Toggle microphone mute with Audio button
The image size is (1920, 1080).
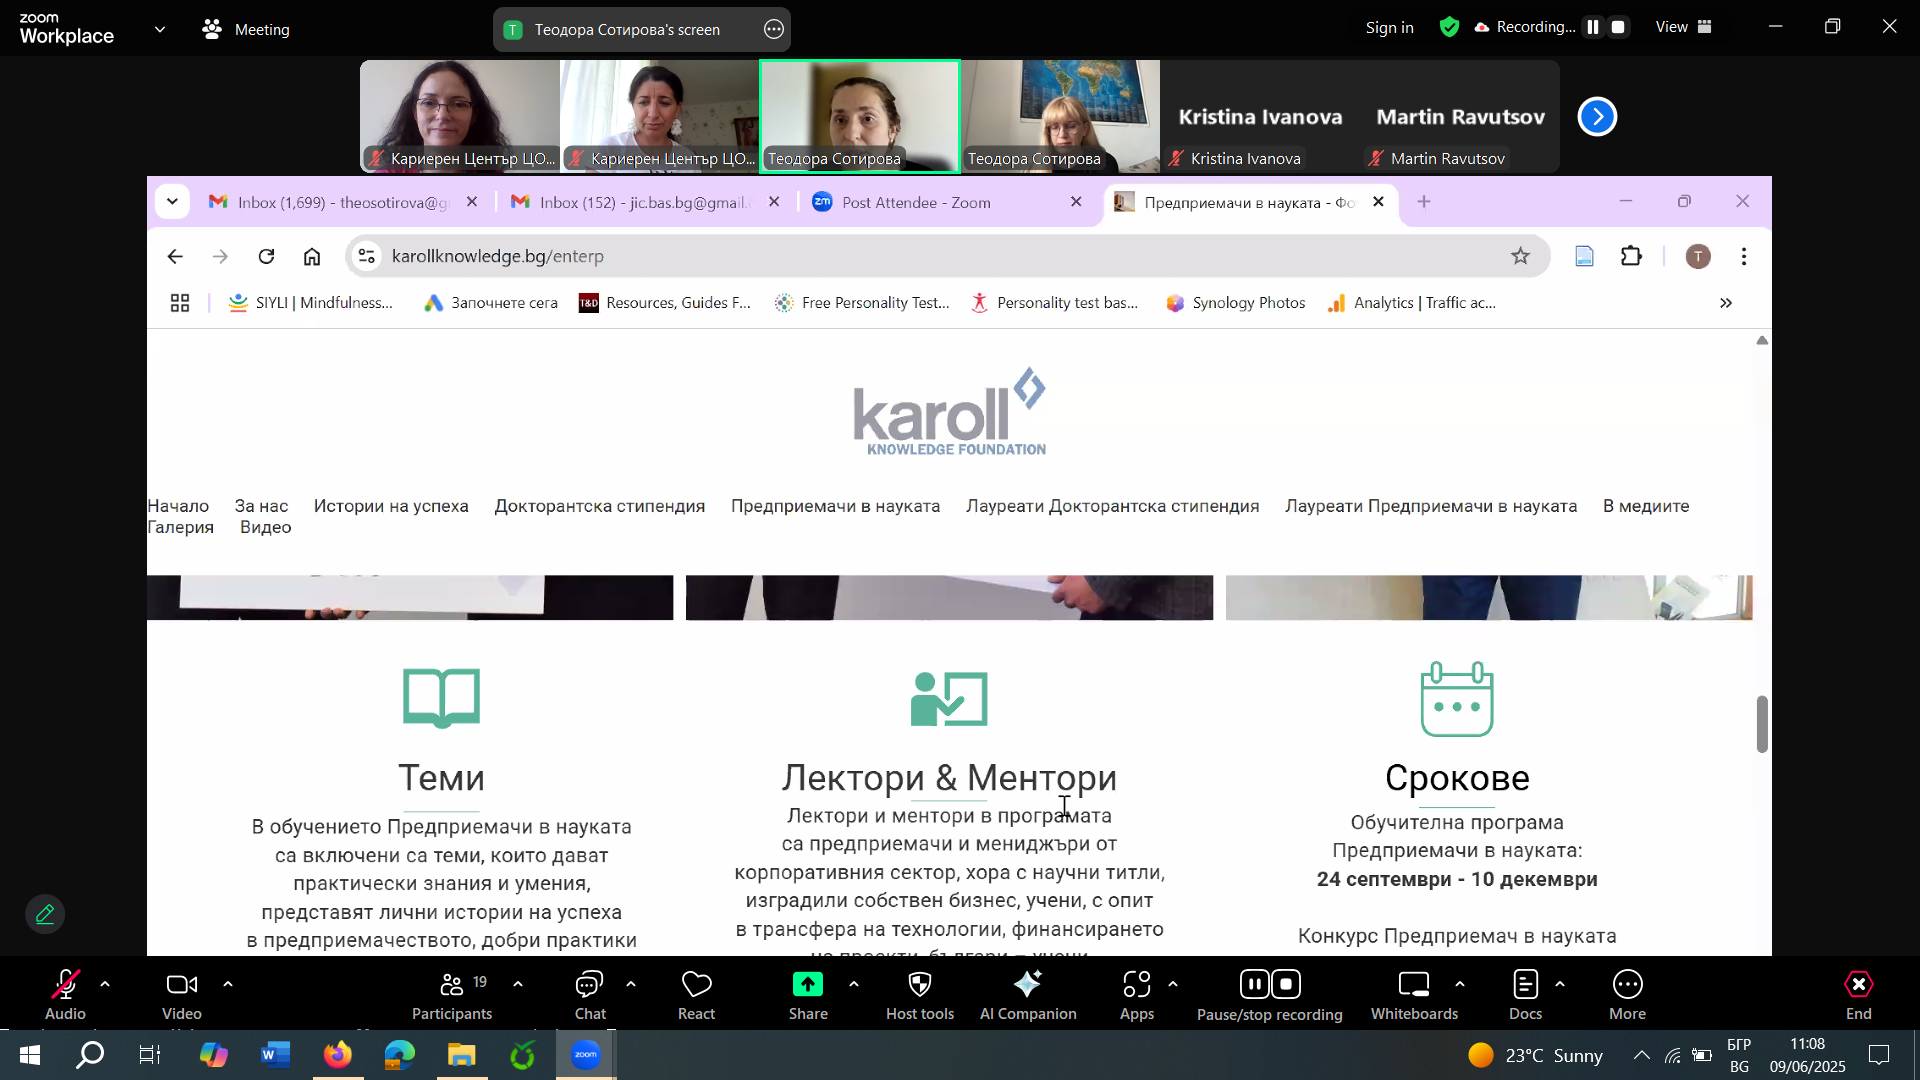[65, 985]
